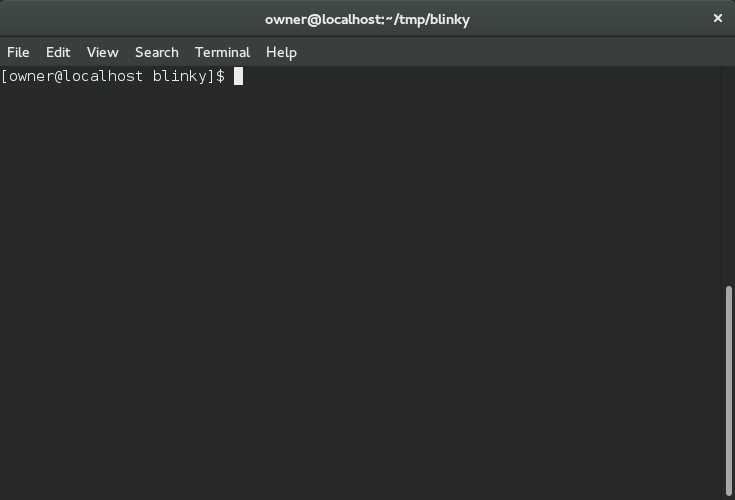Click the opening bracket of the prompt
735x500 pixels.
click(5, 76)
